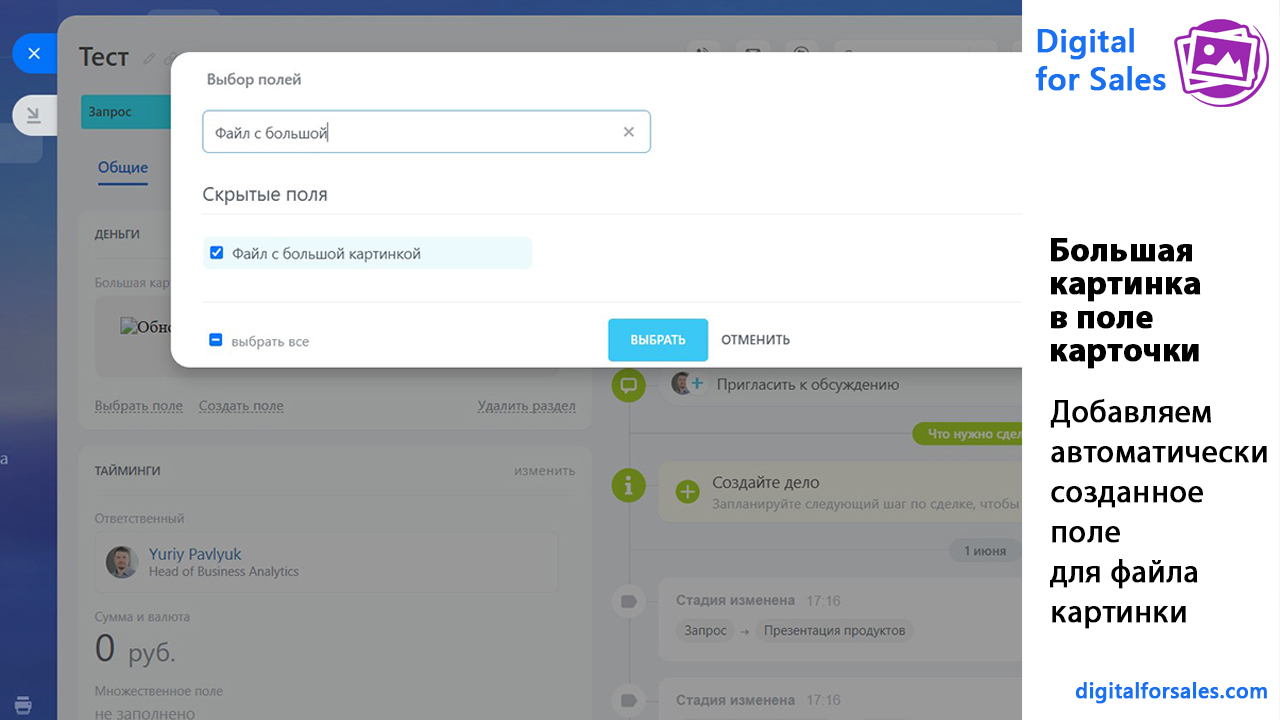This screenshot has width=1280, height=720.
Task: Click the 'Презентация продуктов' stage label
Action: 835,631
